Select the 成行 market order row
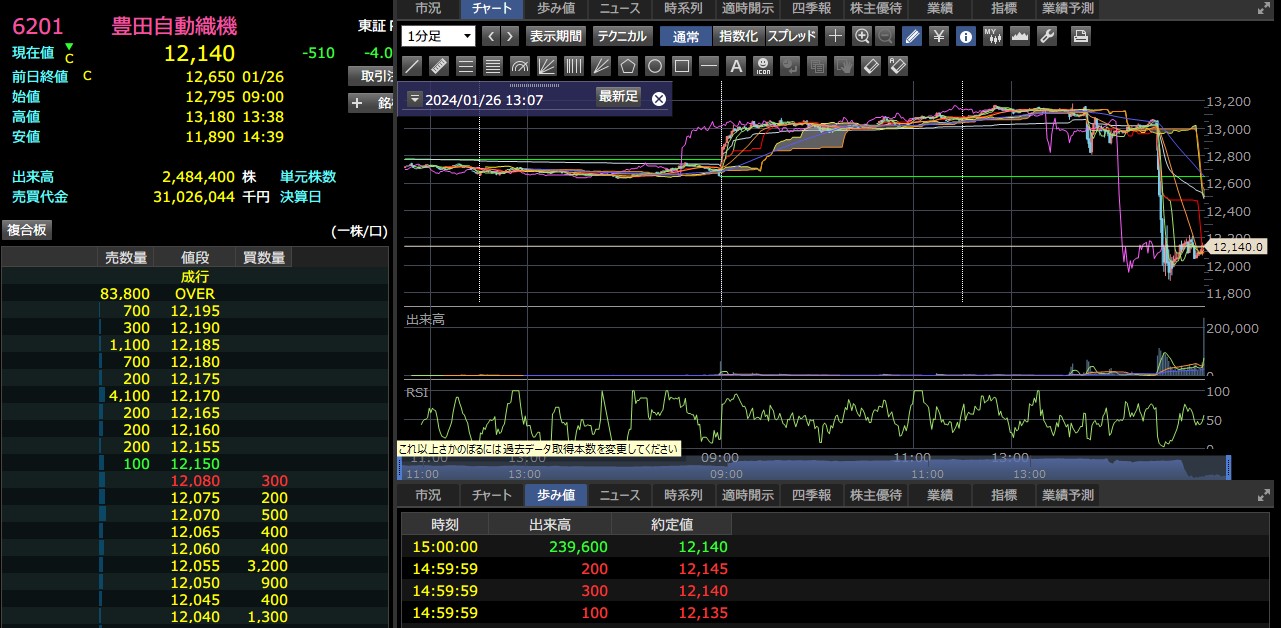This screenshot has height=628, width=1281. (195, 277)
